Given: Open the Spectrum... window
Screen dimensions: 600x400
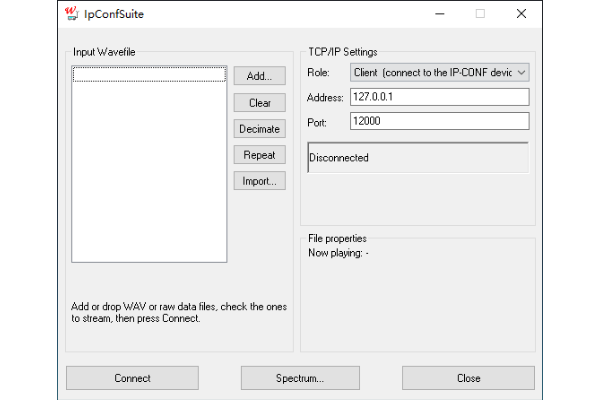Looking at the screenshot, I should pyautogui.click(x=300, y=378).
